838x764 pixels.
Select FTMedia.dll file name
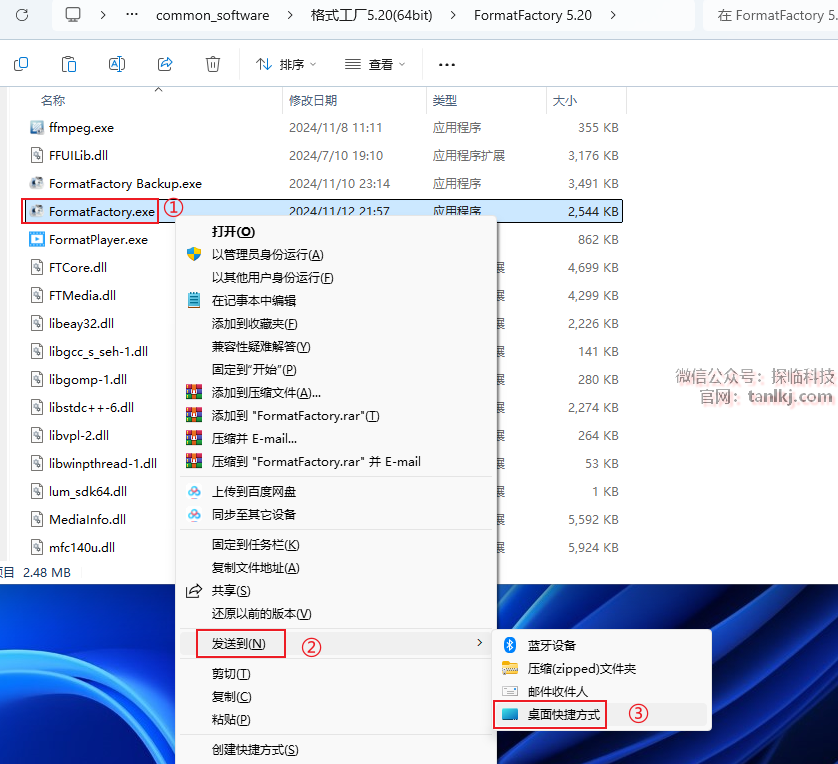82,295
